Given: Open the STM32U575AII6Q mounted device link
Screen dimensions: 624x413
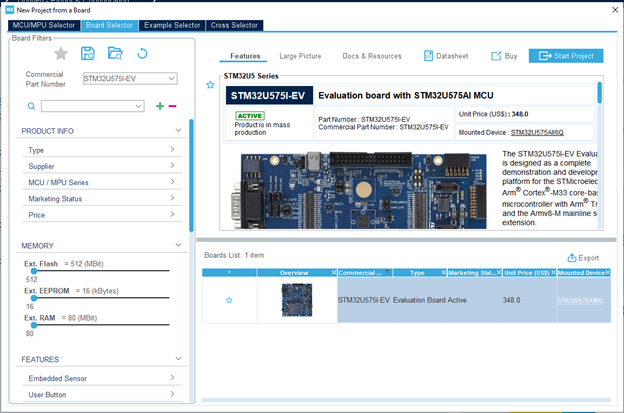Looking at the screenshot, I should 537,132.
